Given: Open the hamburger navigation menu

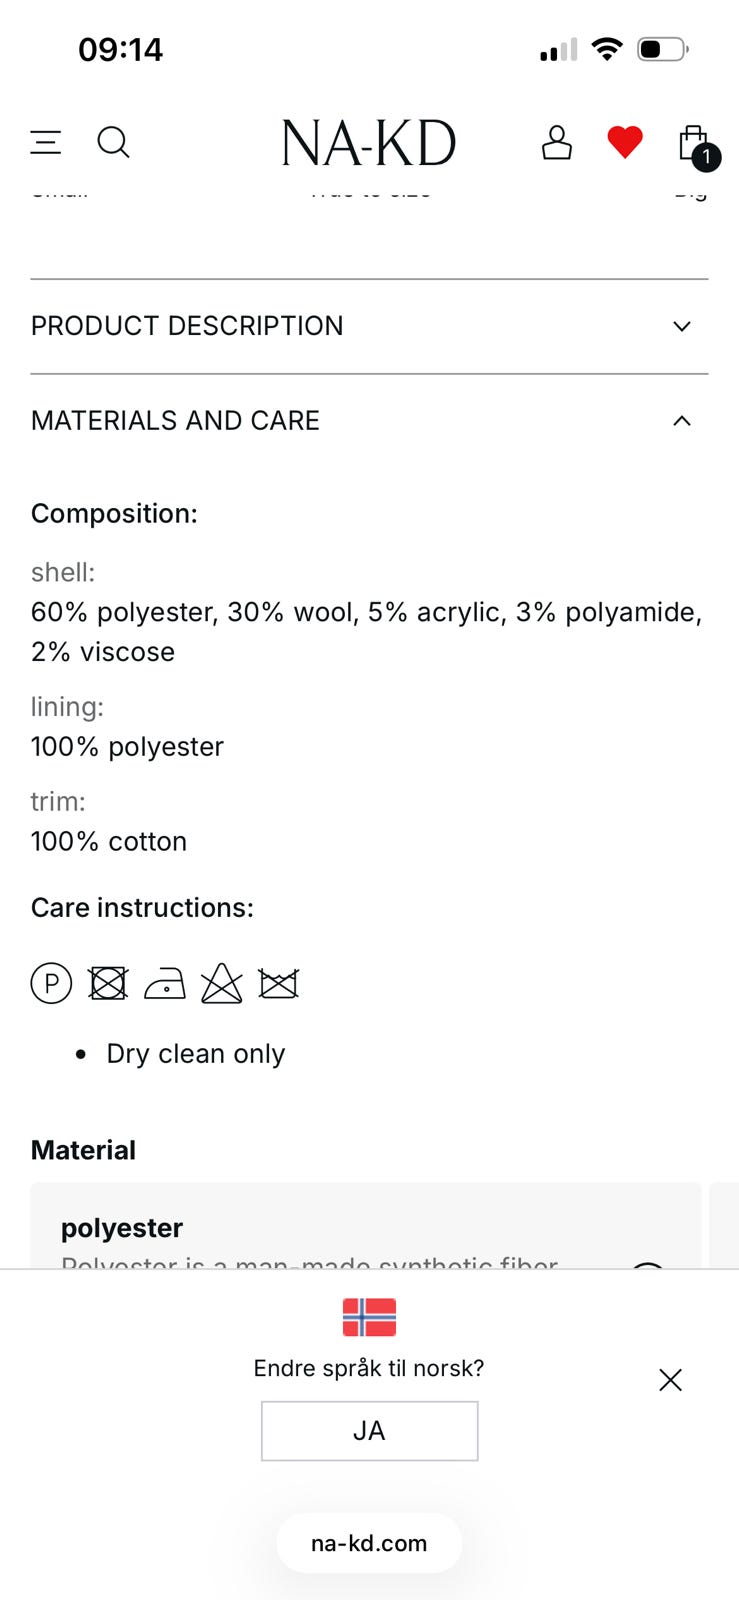Looking at the screenshot, I should (46, 142).
